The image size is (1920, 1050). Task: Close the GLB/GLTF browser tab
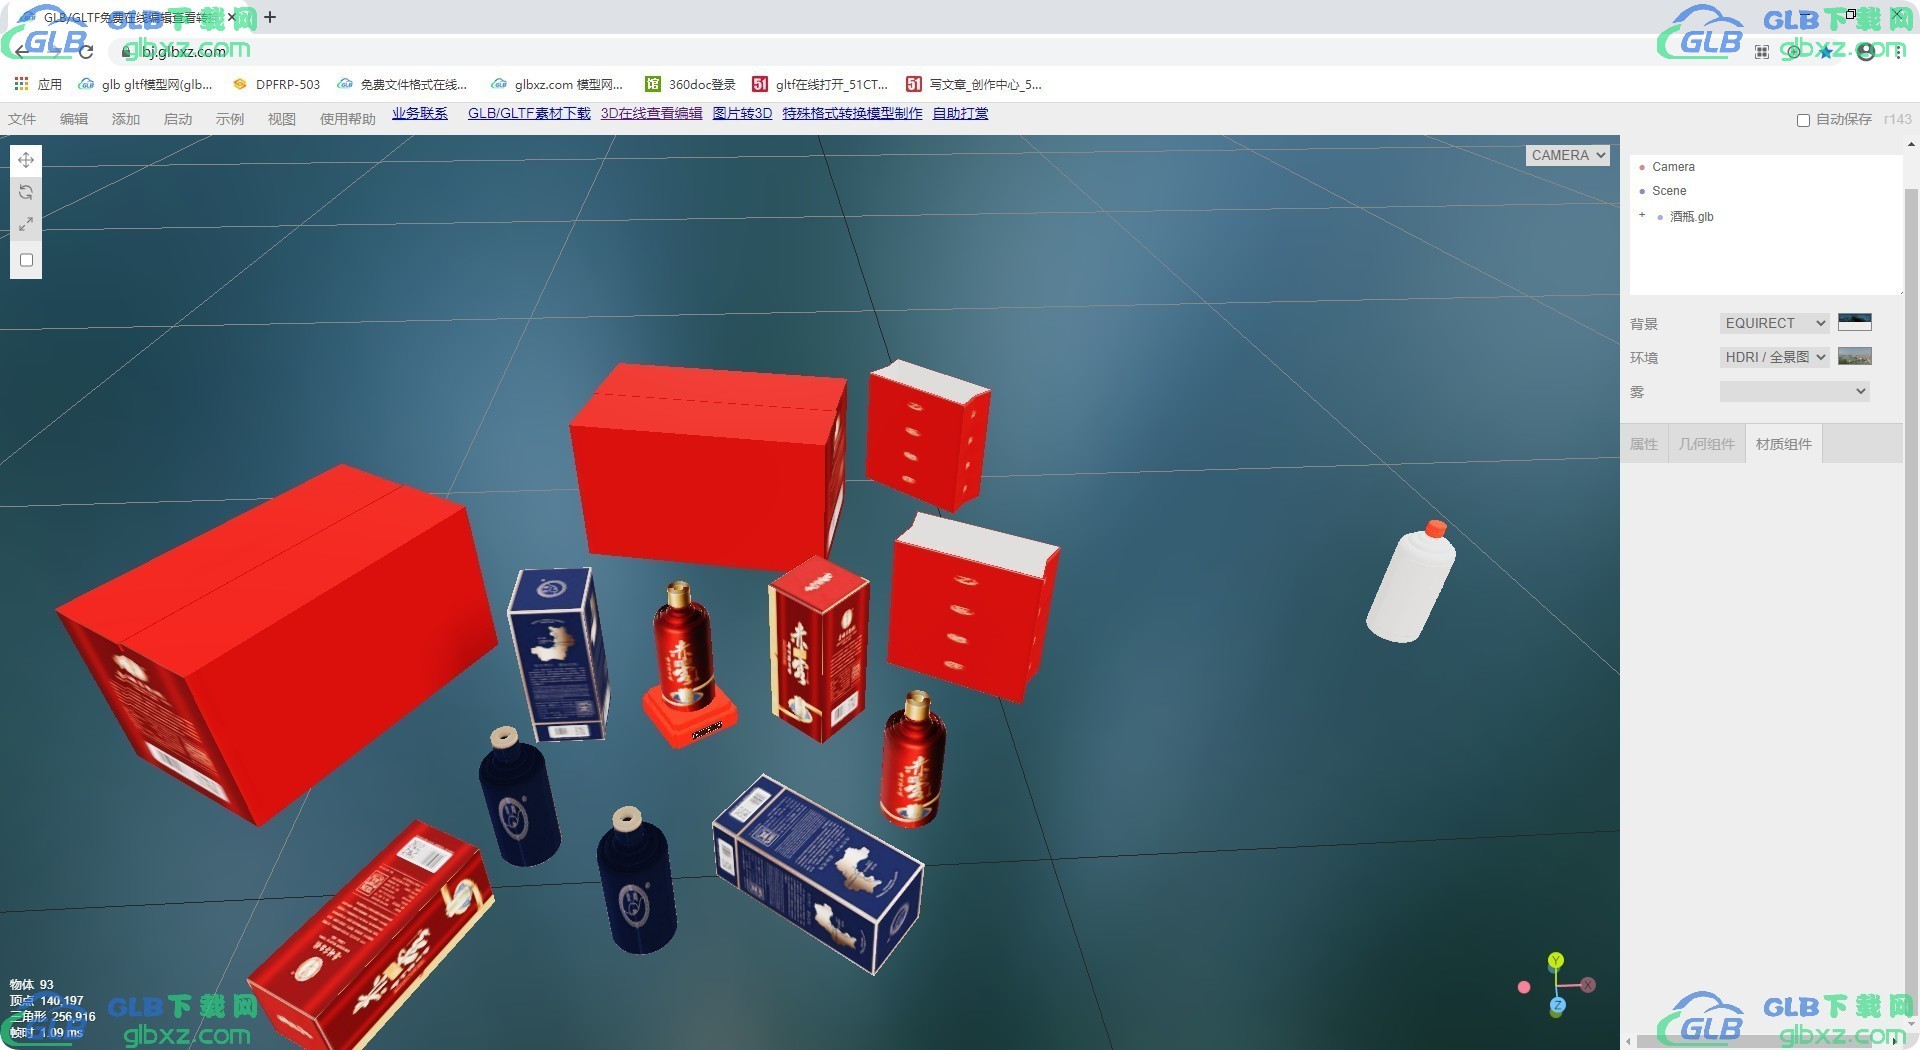pos(232,17)
